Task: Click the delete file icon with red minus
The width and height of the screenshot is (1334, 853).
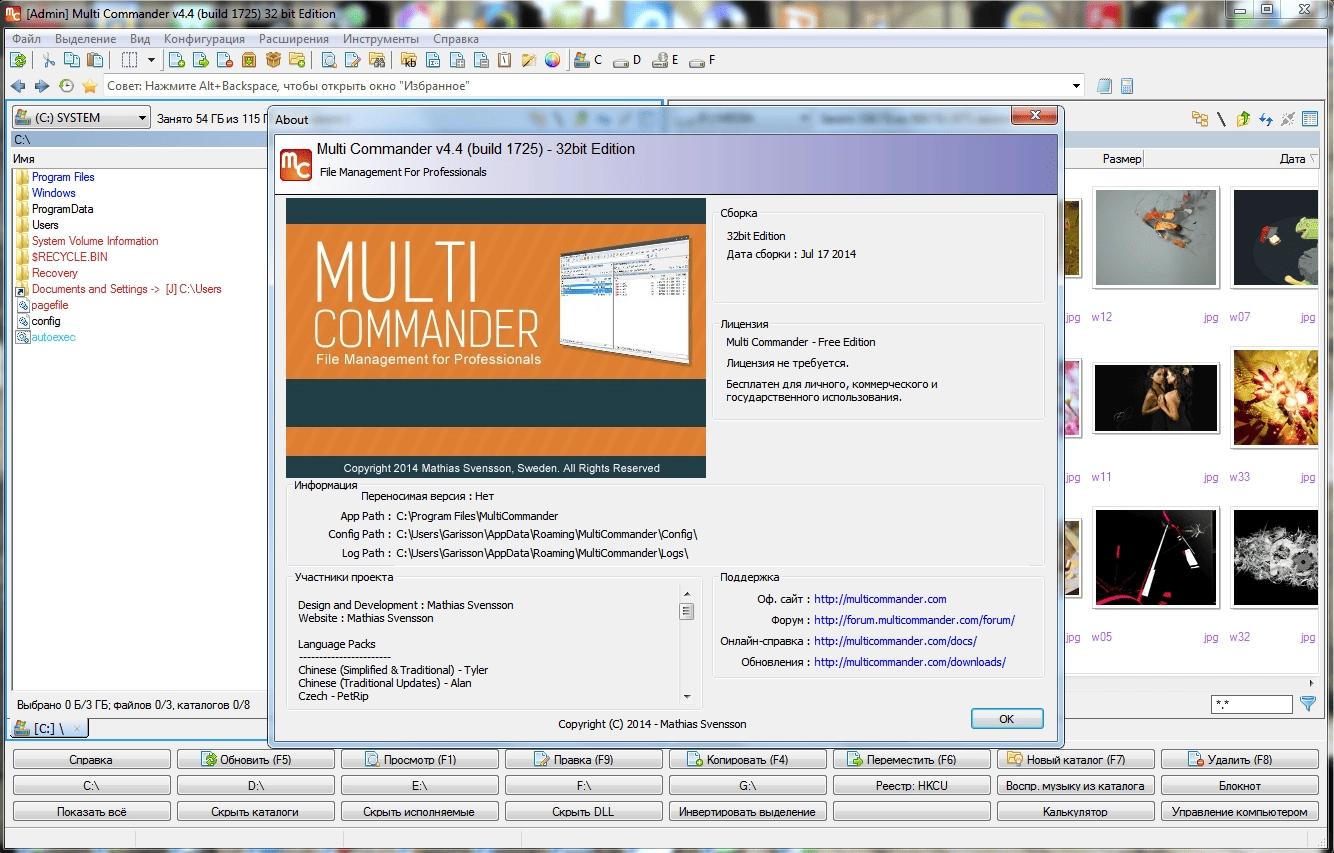Action: coord(225,60)
